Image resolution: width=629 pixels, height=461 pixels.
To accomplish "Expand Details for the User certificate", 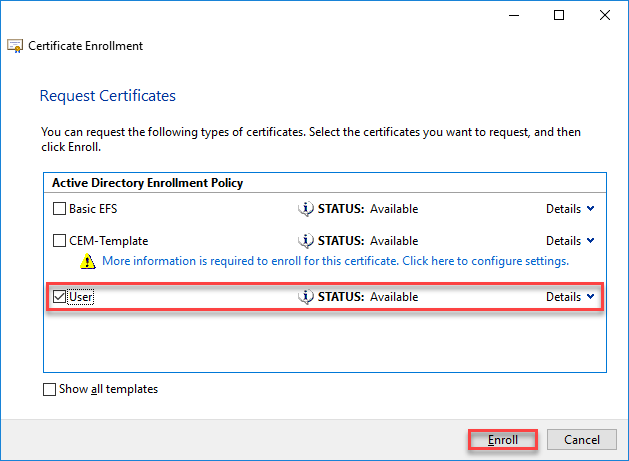I will [570, 297].
